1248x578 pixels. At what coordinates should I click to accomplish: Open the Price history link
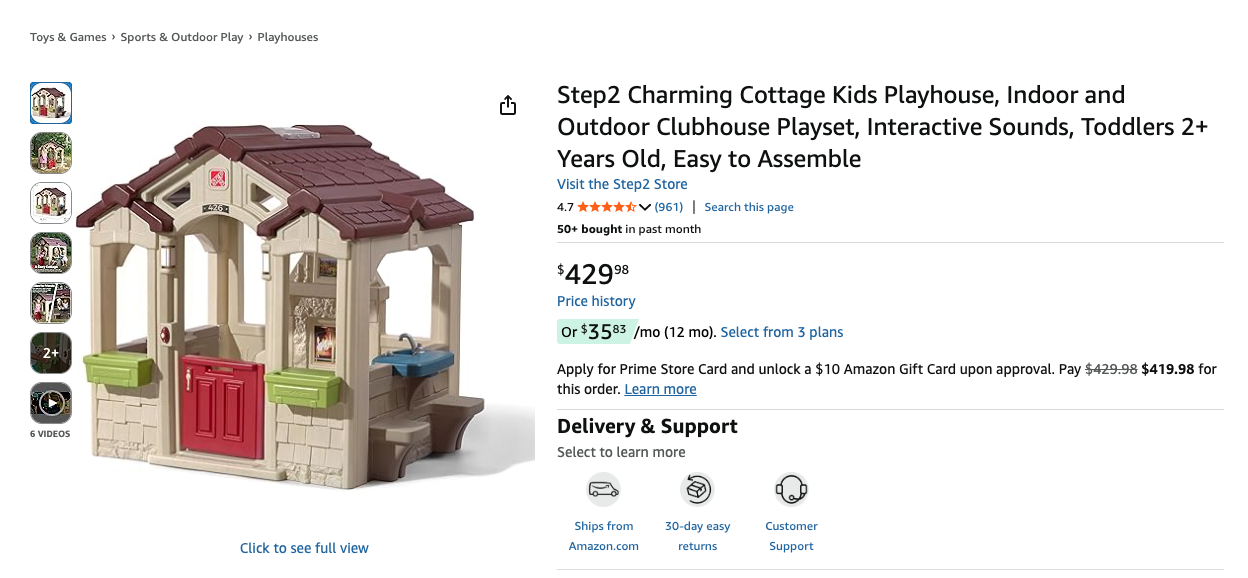596,301
